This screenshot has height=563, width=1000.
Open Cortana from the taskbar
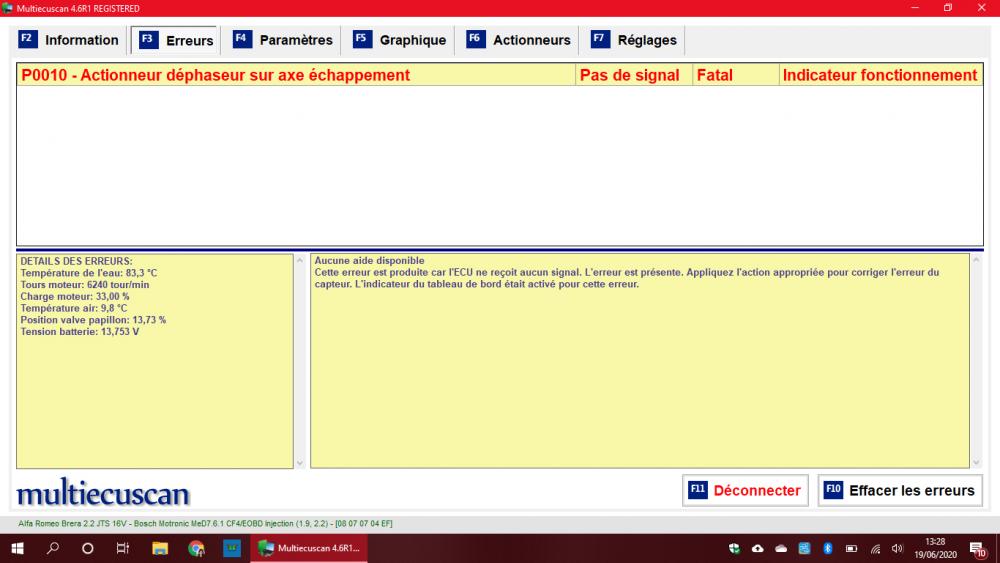tap(88, 548)
